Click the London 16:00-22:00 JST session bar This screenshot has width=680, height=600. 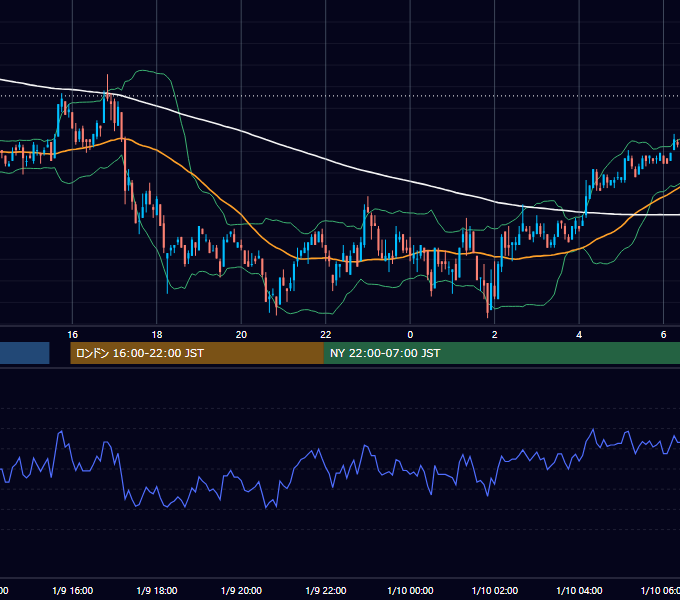[x=197, y=353]
